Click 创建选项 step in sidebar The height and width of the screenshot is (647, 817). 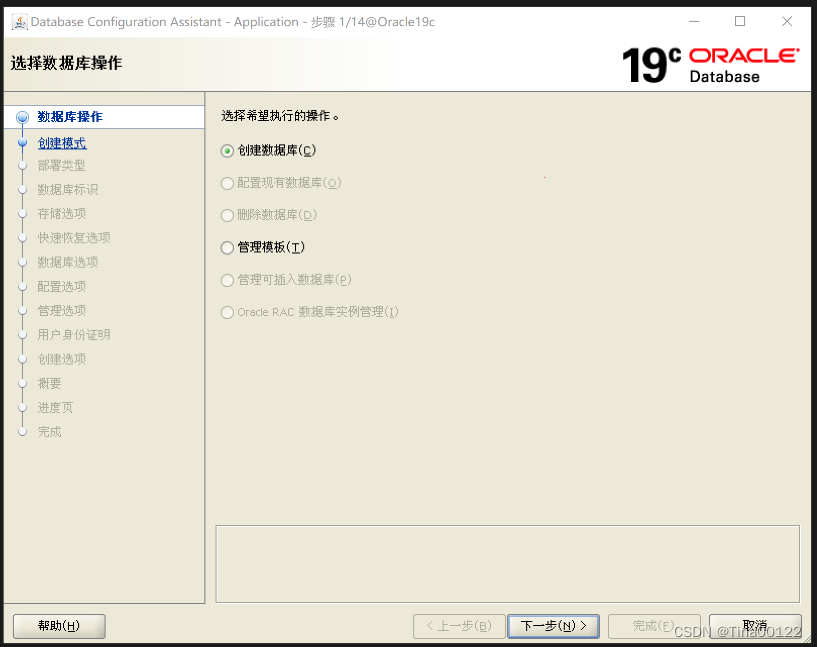click(x=61, y=359)
